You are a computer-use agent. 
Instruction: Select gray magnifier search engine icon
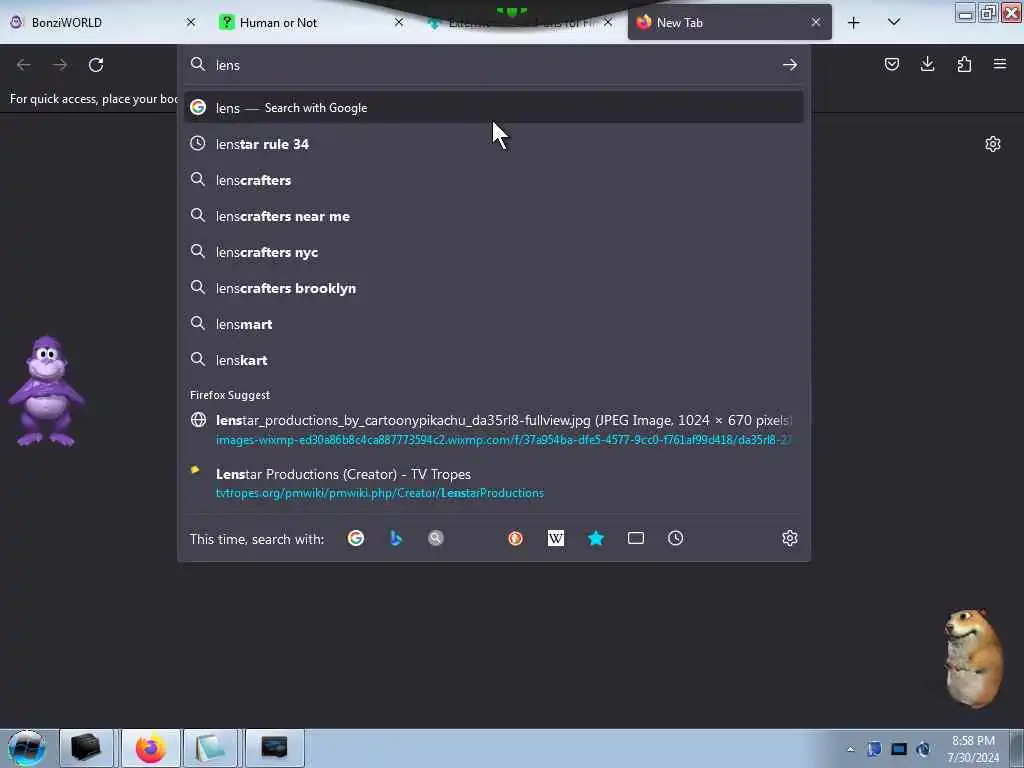436,538
